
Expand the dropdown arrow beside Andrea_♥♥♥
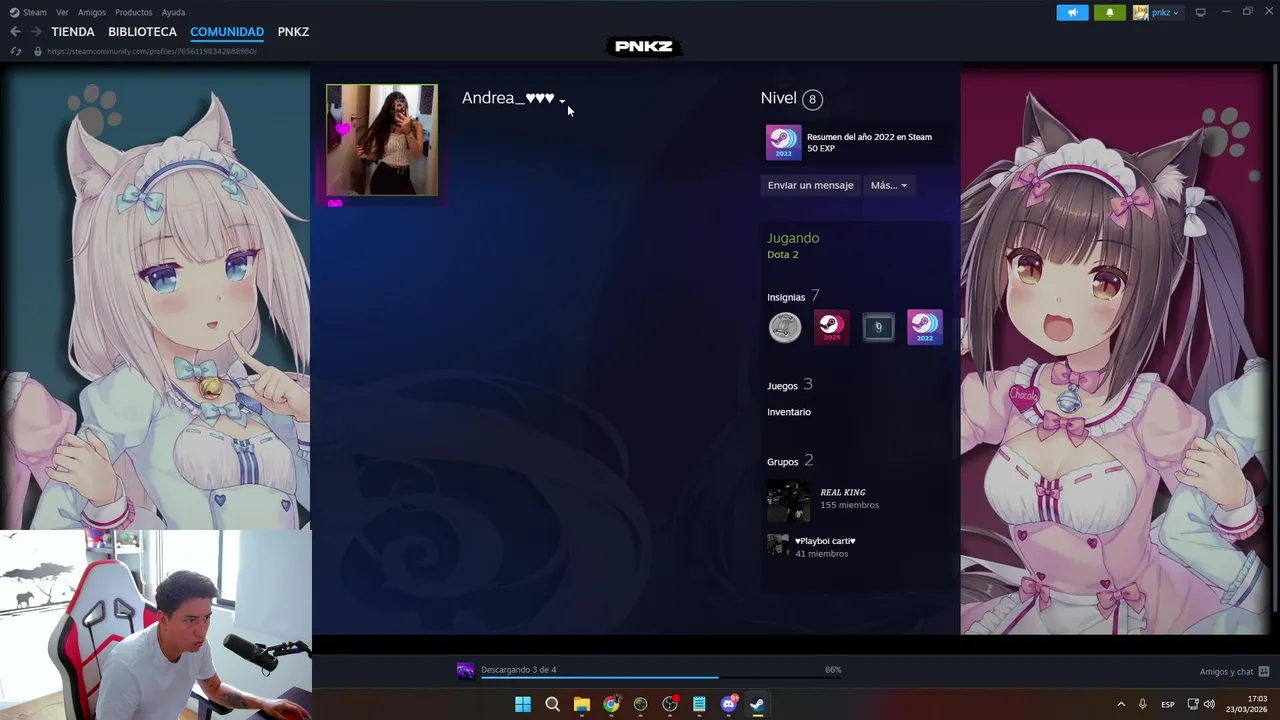click(x=562, y=100)
